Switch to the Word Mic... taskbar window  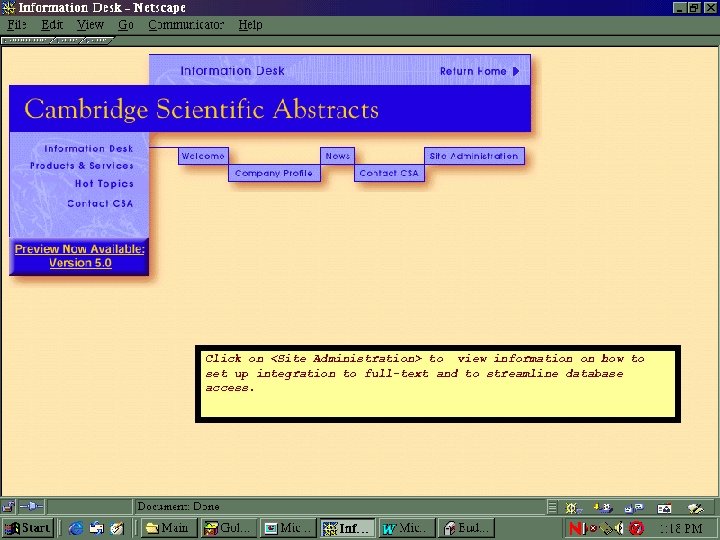408,528
